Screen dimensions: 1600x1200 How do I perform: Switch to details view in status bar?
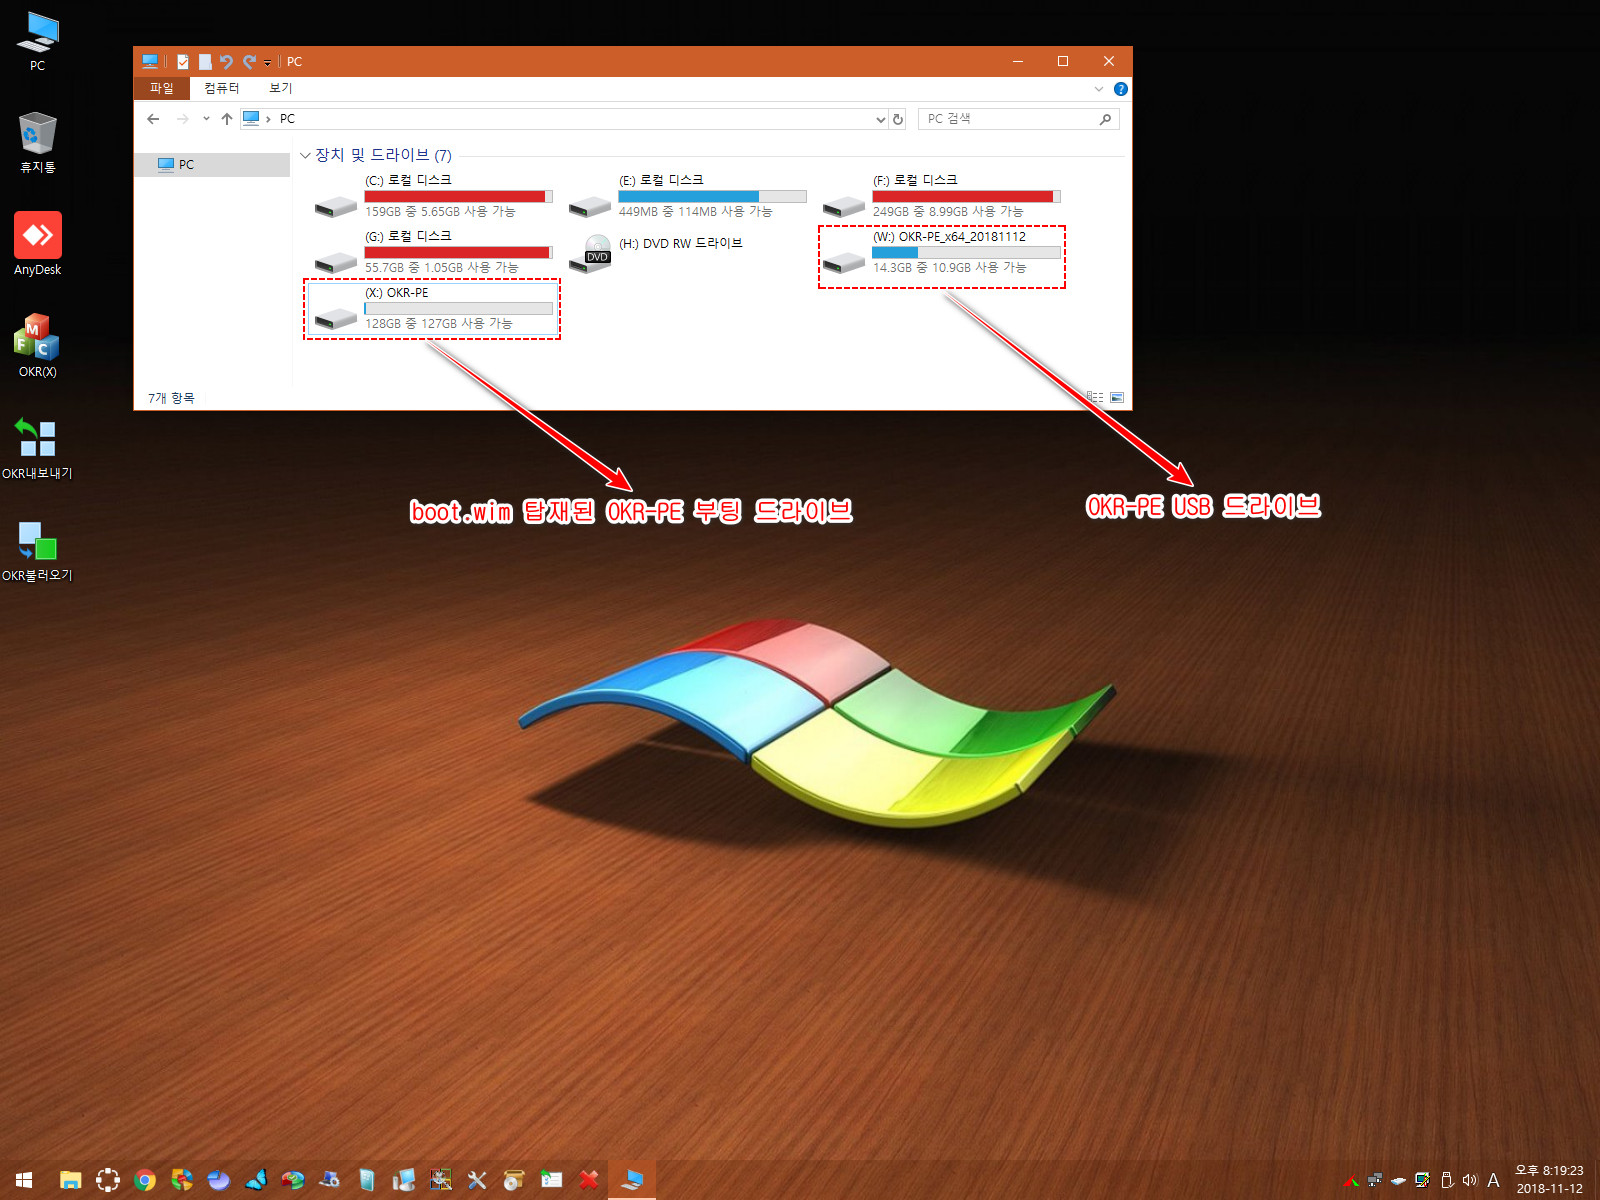coord(1095,398)
